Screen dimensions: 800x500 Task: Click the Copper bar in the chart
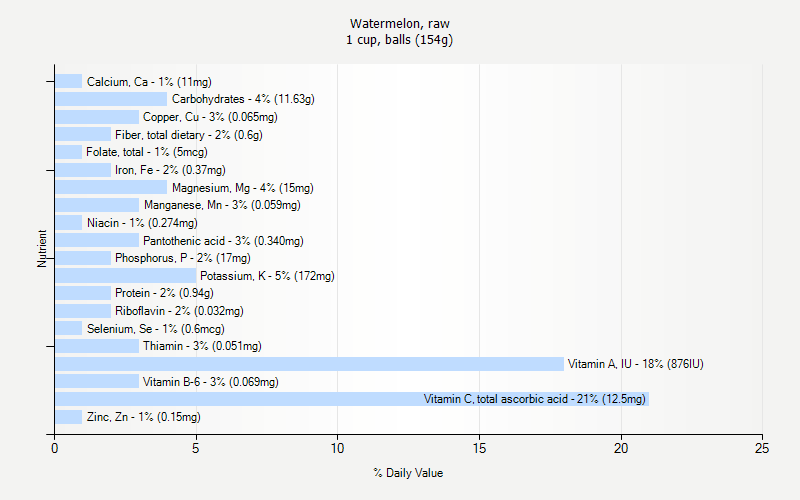point(97,117)
